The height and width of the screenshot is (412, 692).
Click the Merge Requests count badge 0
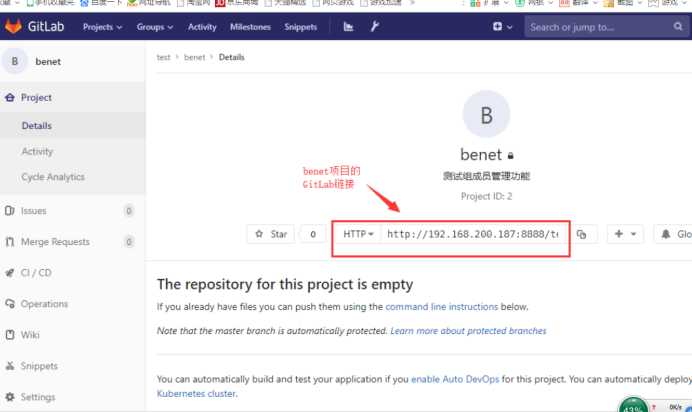pyautogui.click(x=129, y=242)
